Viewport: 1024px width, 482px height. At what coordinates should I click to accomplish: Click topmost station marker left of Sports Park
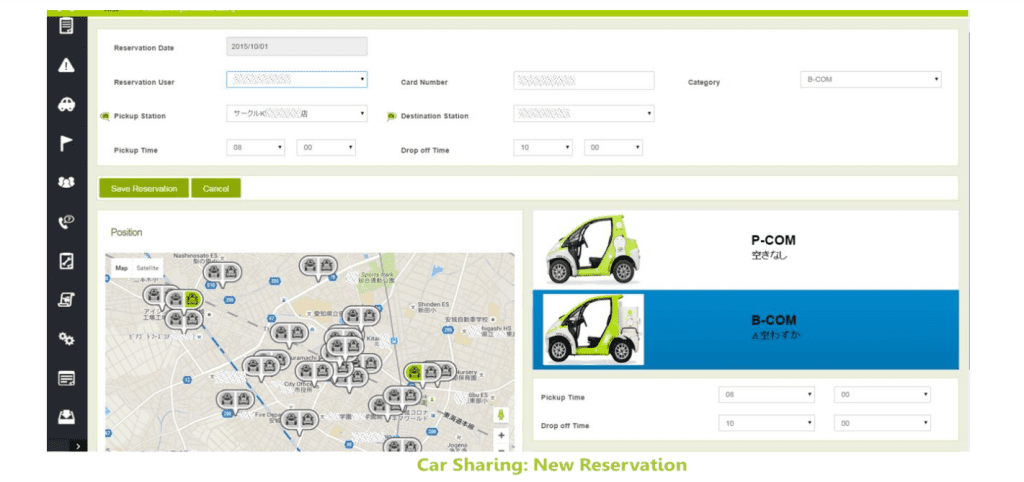click(x=319, y=266)
